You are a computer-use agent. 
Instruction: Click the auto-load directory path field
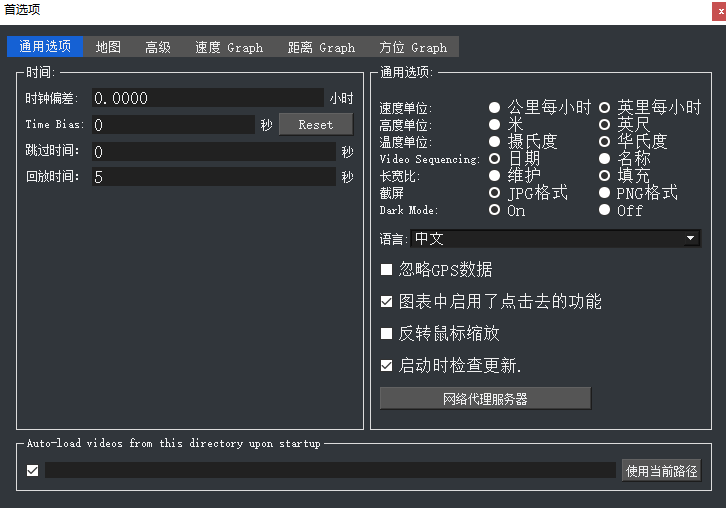330,470
